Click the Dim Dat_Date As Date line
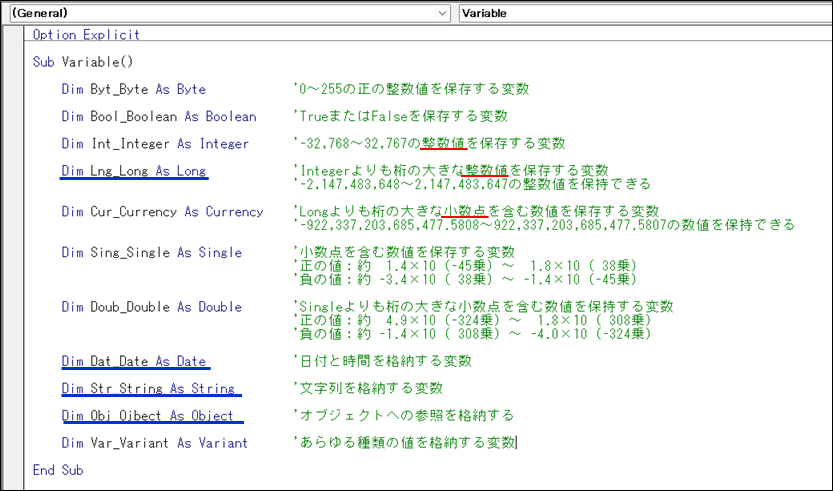 [133, 361]
